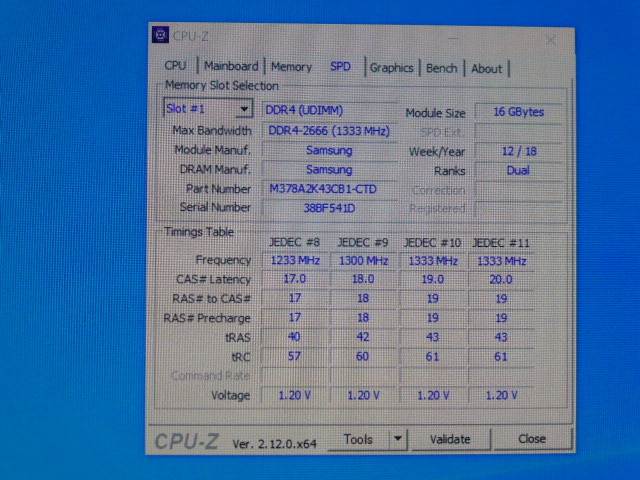Click the JEDEC #11 voltage 1.20 V cell
This screenshot has width=640, height=480.
501,395
